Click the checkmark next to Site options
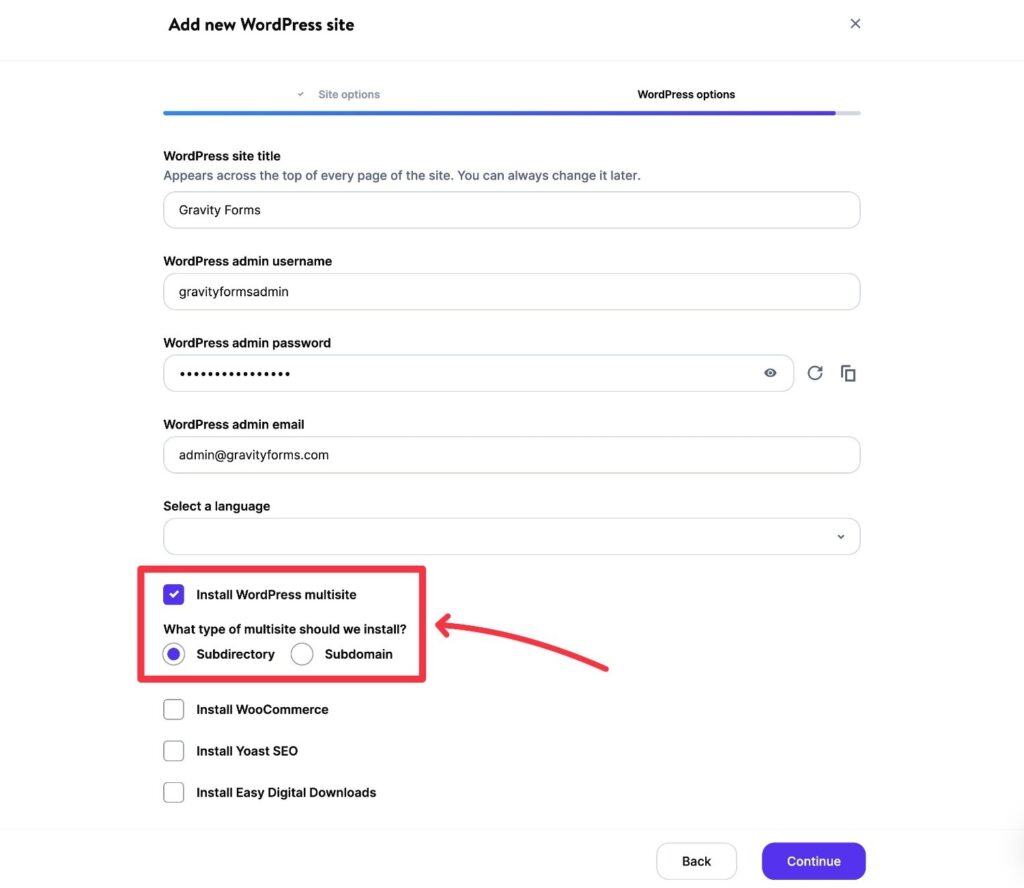This screenshot has width=1024, height=888. [x=300, y=93]
